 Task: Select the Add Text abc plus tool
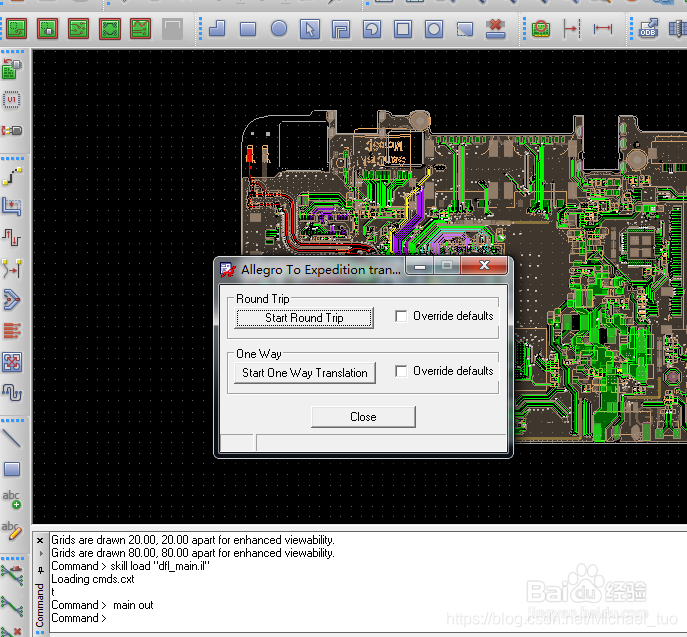coord(12,500)
